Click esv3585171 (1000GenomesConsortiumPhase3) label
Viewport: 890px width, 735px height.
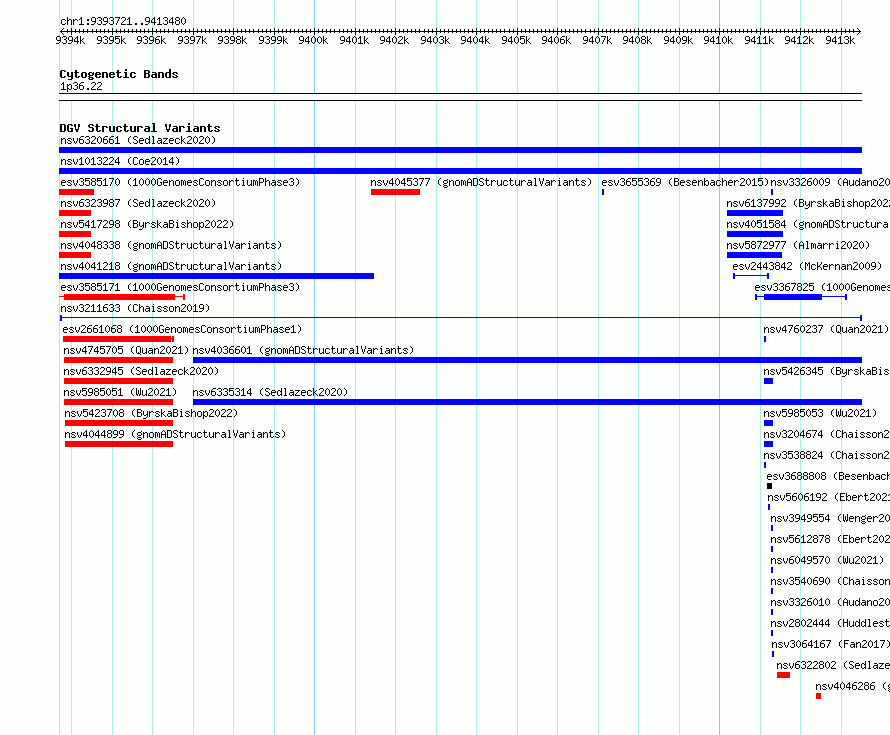tap(180, 287)
